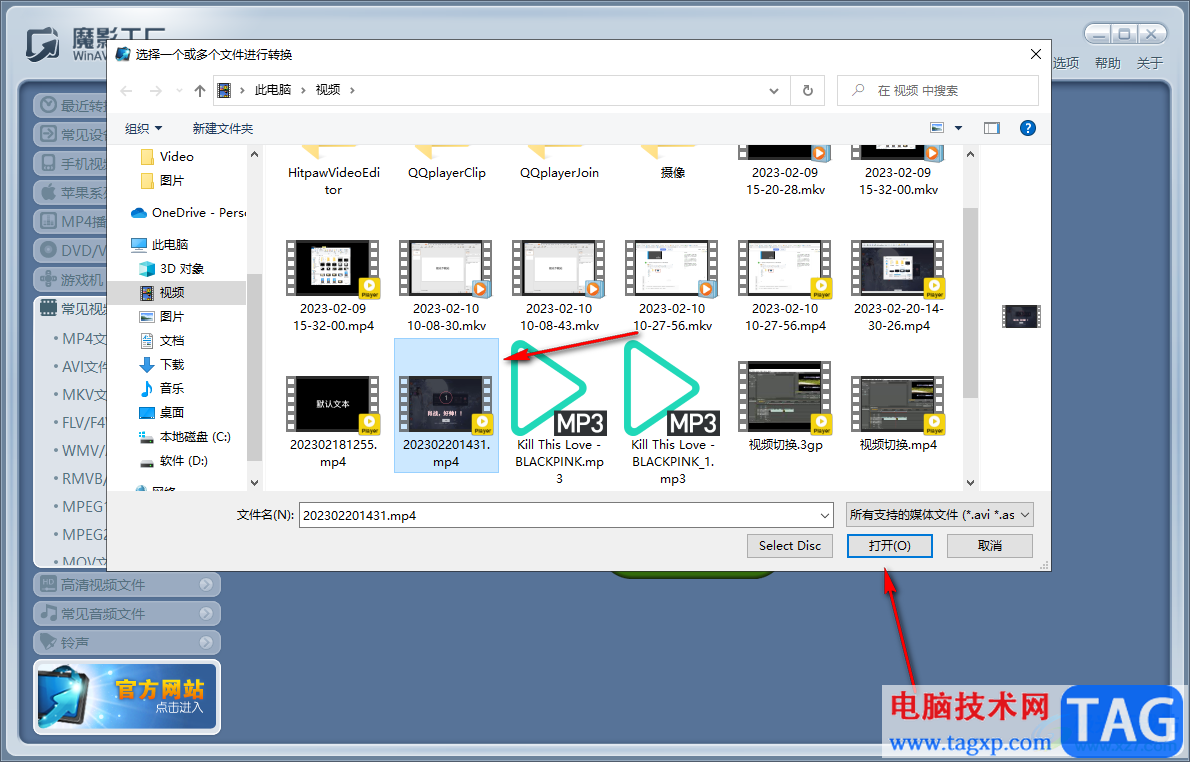Viewport: 1190px width, 762px height.
Task: Select 视频切换.mp4 thumbnail
Action: click(899, 405)
